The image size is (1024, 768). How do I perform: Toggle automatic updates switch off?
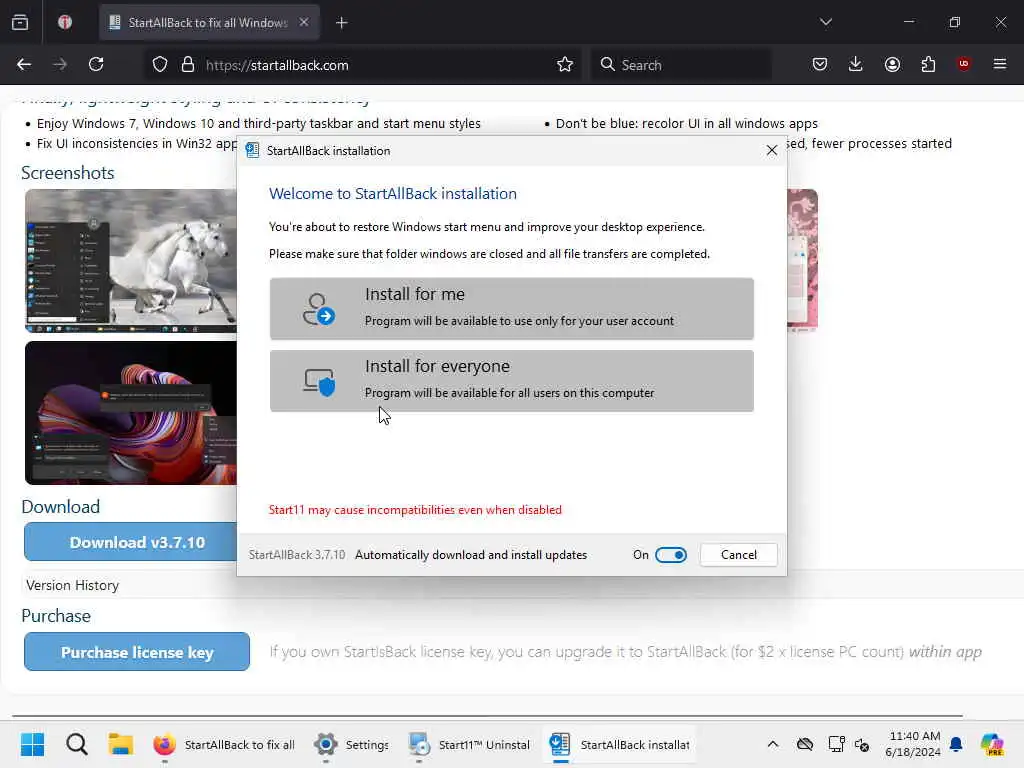671,554
